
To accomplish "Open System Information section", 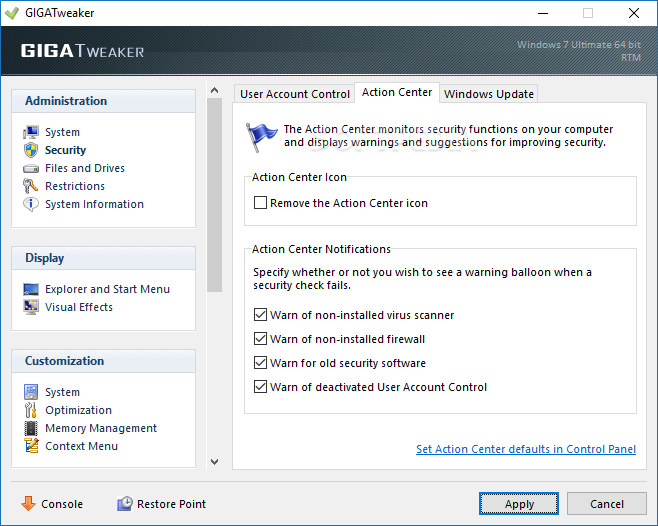I will pos(94,204).
